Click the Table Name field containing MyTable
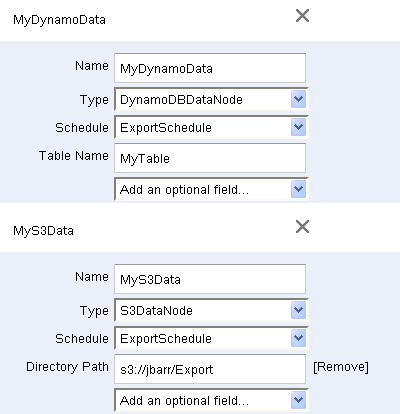The image size is (400, 414). click(210, 158)
